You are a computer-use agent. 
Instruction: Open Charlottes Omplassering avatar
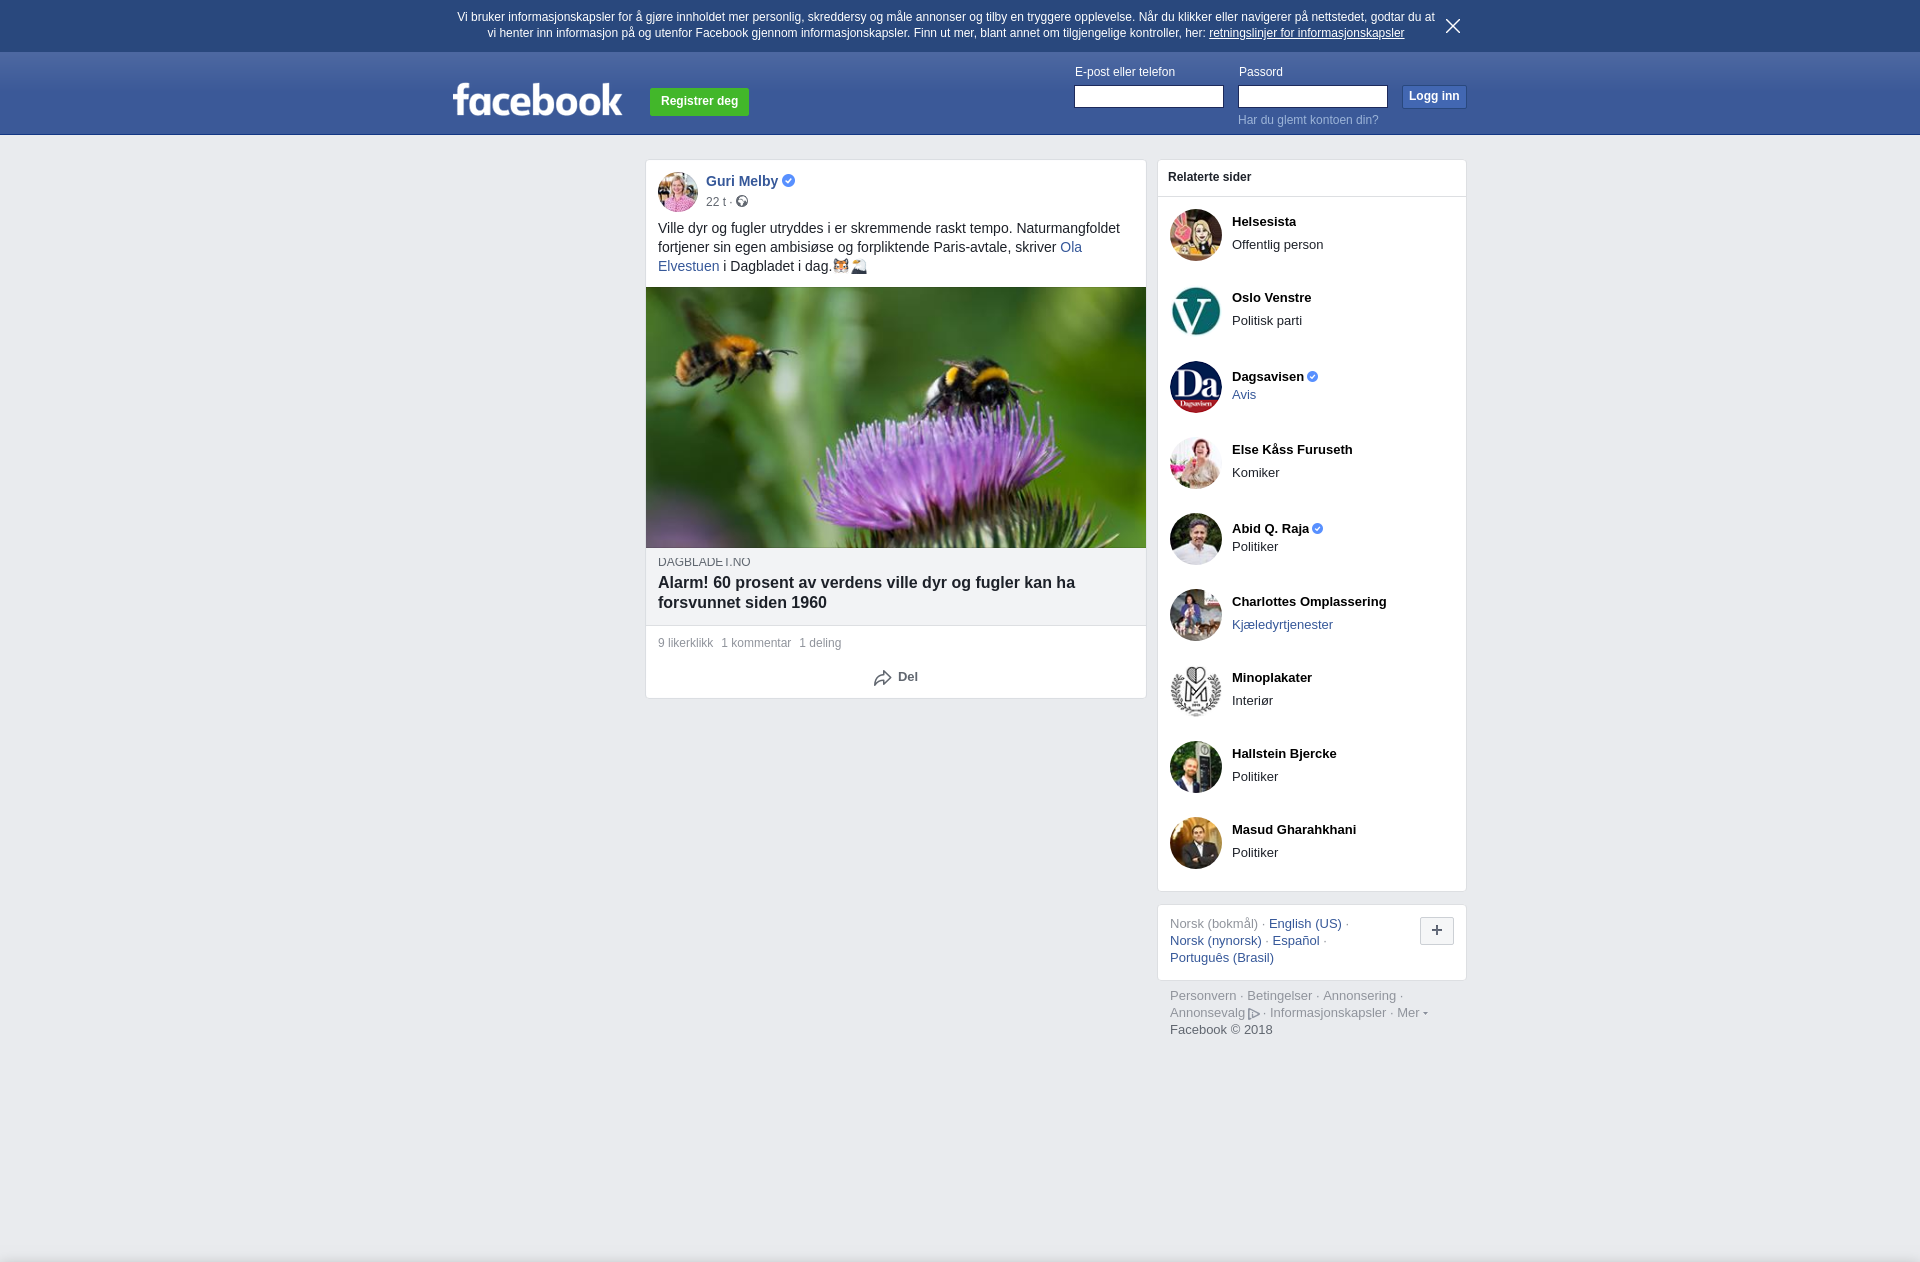1196,615
